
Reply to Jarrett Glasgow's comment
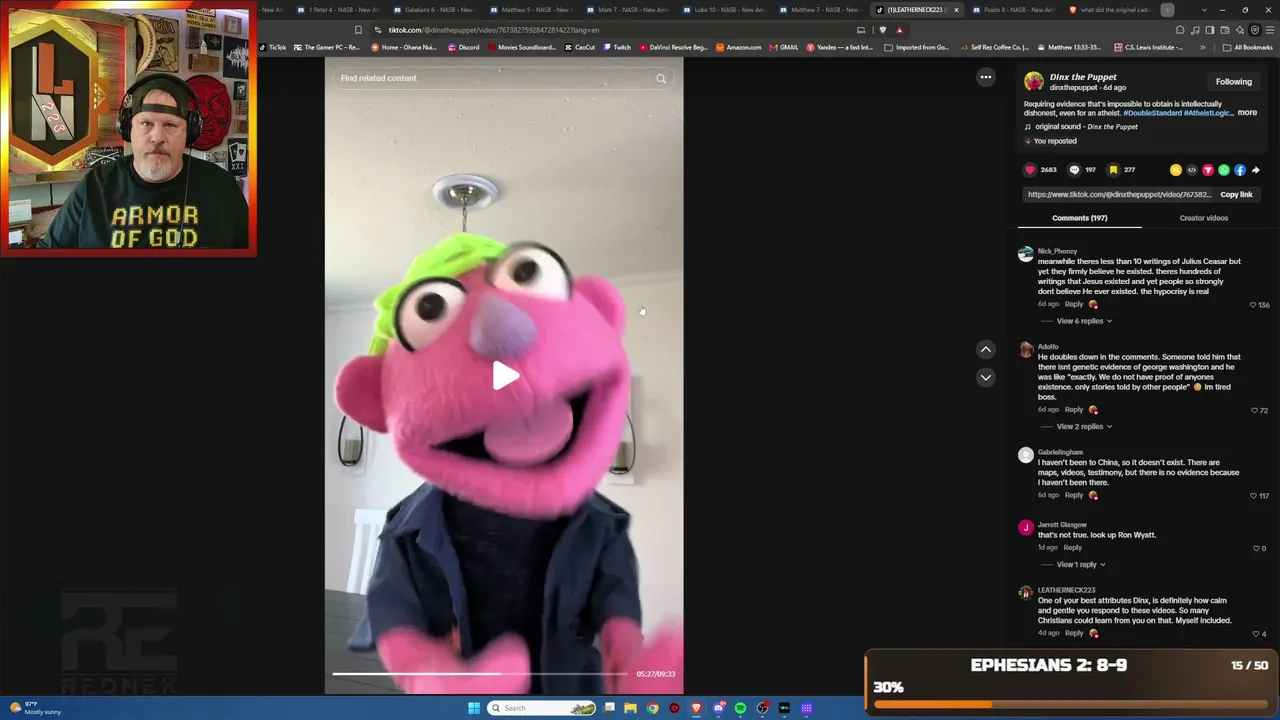click(1072, 547)
